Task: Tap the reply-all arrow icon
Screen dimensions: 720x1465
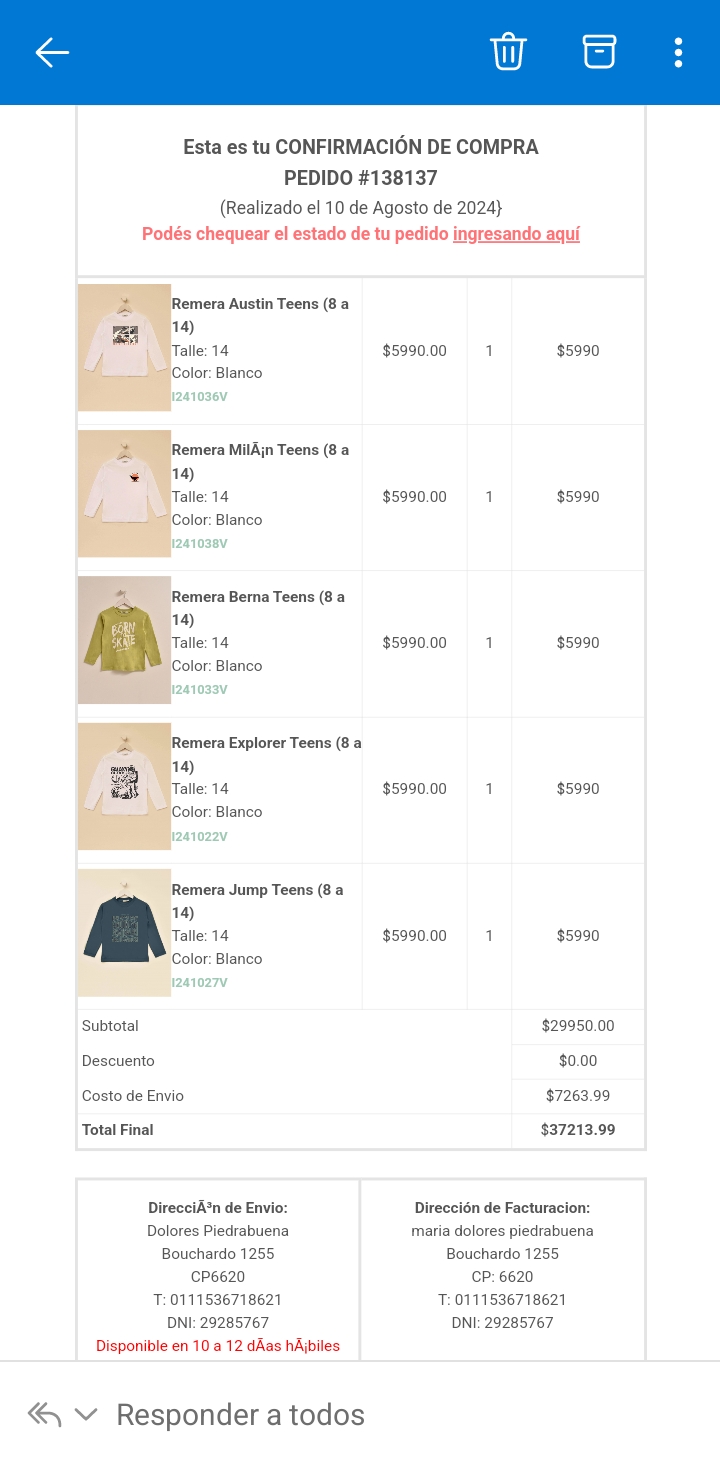Action: click(44, 1414)
